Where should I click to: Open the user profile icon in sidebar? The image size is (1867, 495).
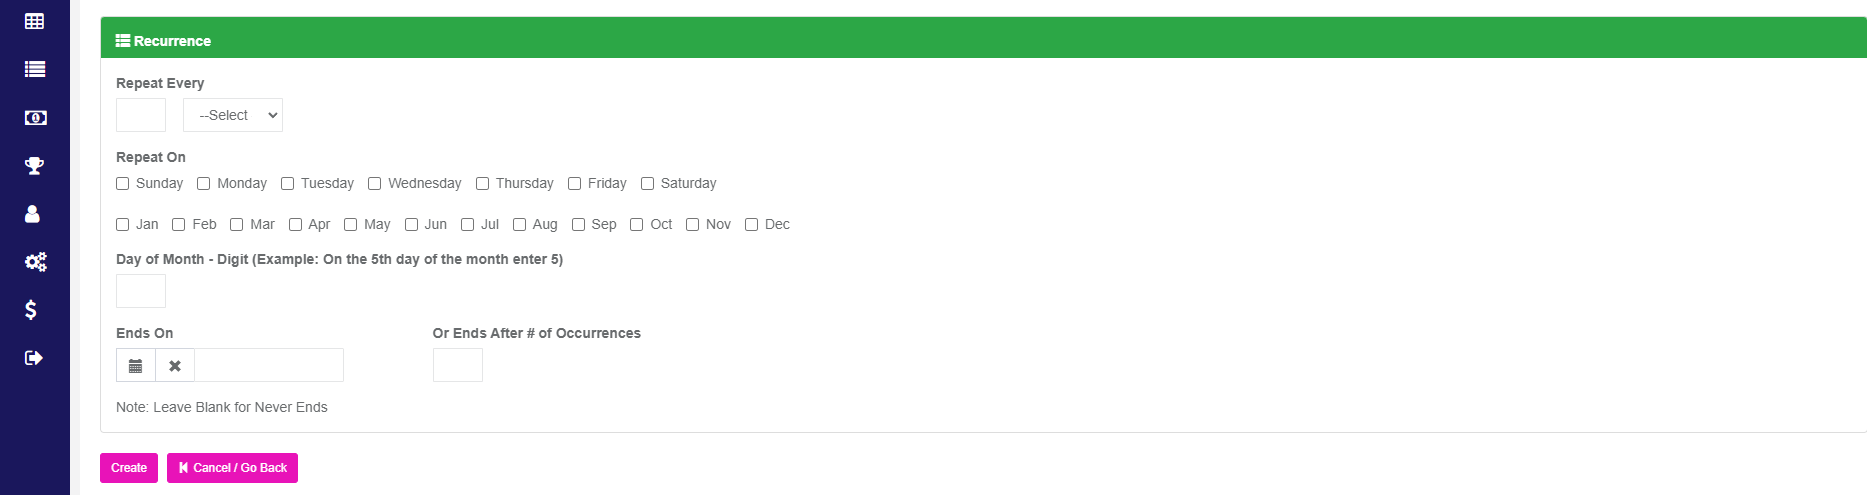click(32, 213)
